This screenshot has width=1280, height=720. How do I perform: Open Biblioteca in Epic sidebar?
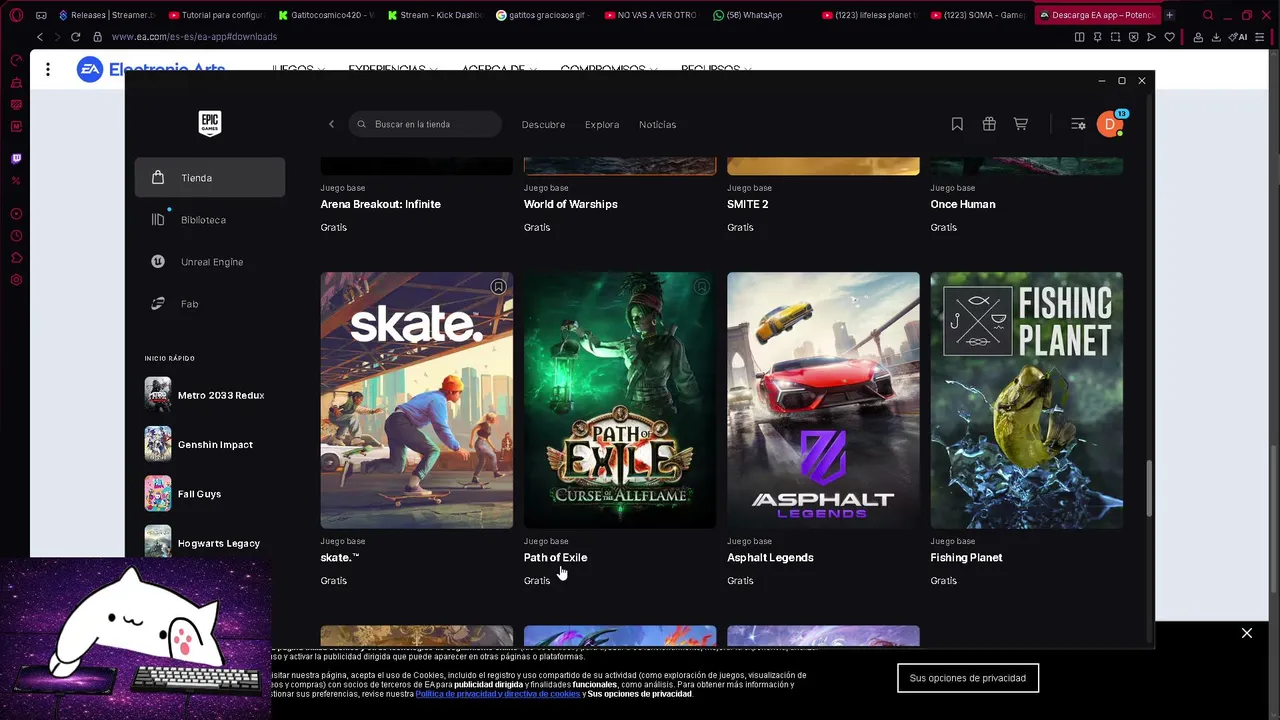coord(210,220)
